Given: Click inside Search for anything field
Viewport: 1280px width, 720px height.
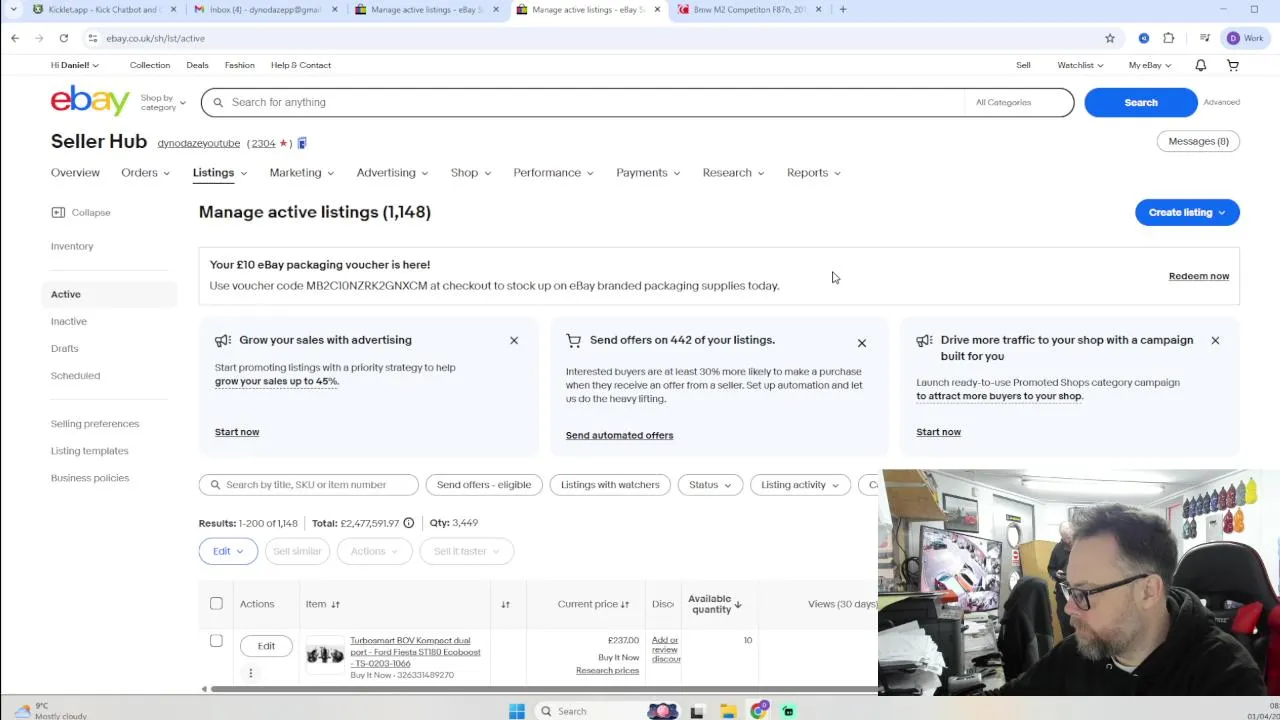Looking at the screenshot, I should tap(583, 102).
